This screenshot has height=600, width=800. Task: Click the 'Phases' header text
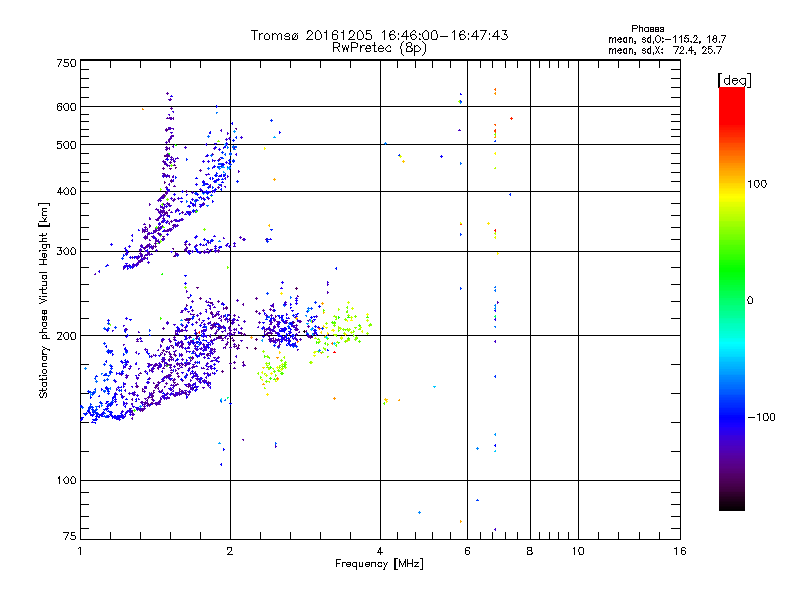[x=647, y=29]
